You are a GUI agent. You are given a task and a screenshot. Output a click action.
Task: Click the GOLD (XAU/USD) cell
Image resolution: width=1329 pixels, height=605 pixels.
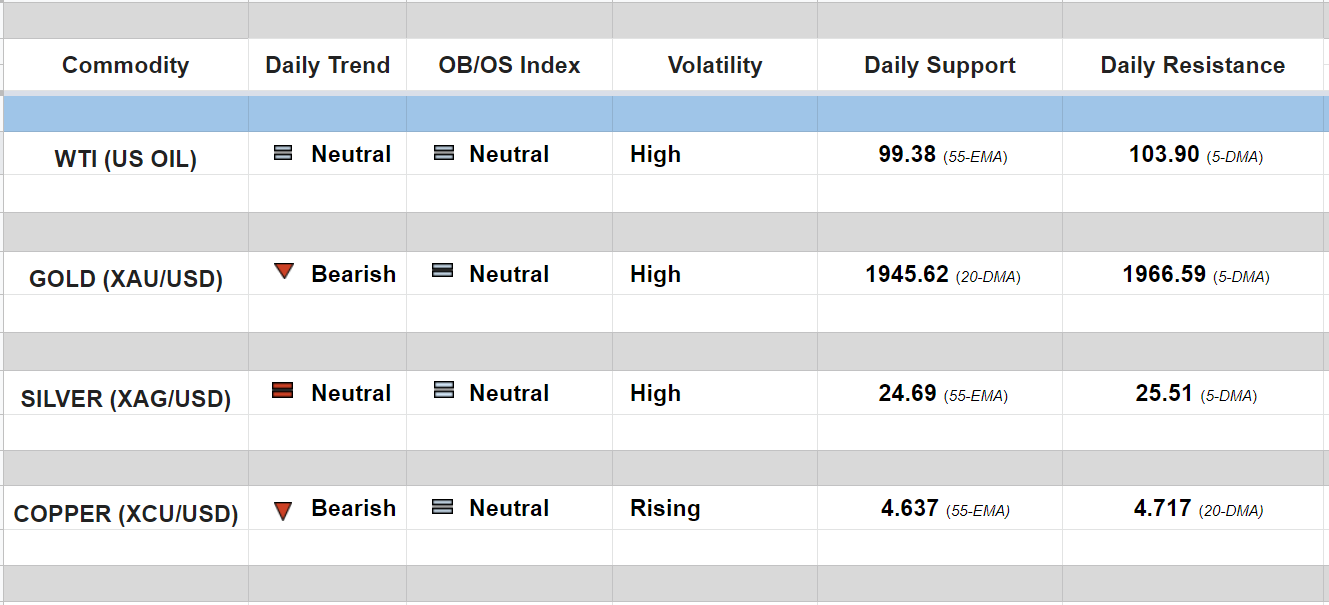pos(125,279)
